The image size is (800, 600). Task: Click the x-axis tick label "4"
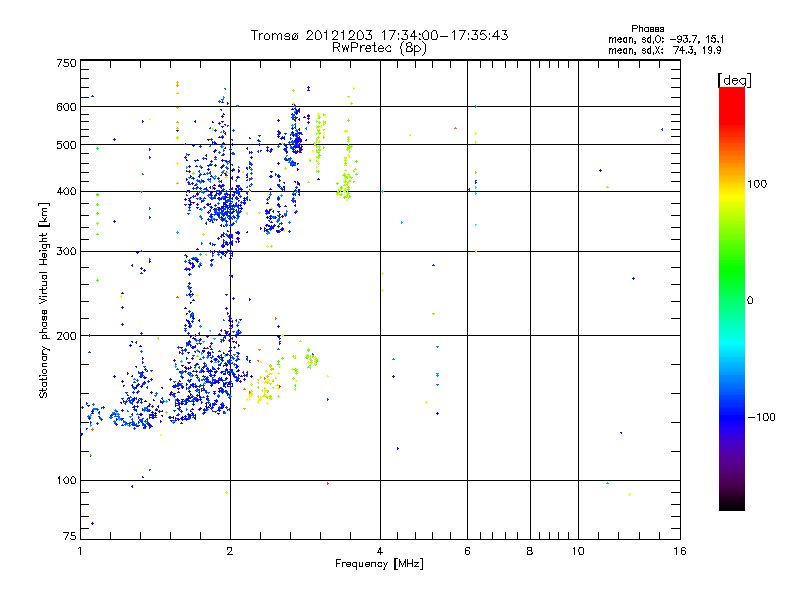coord(380,551)
